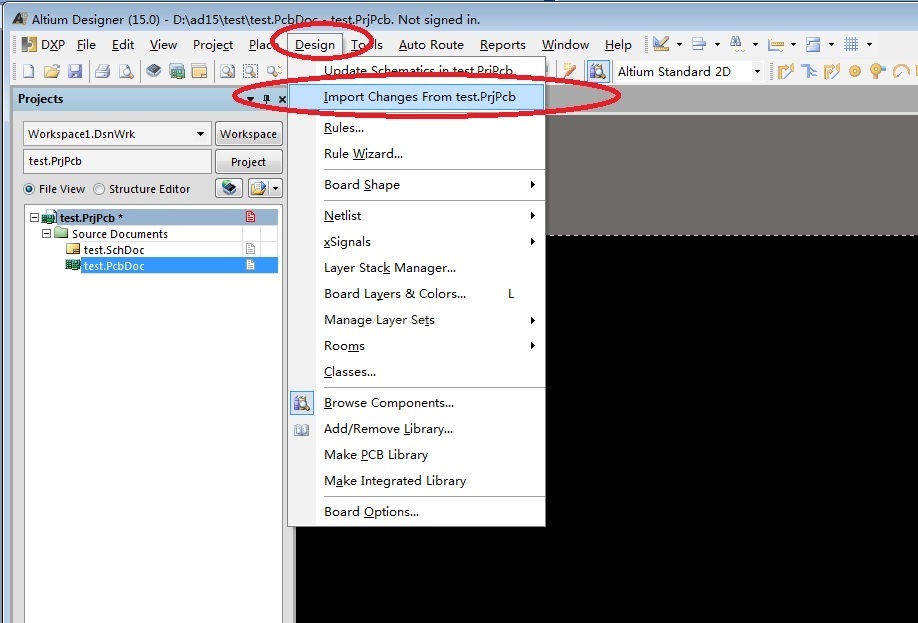Open the Classes... menu entry

pos(417,372)
